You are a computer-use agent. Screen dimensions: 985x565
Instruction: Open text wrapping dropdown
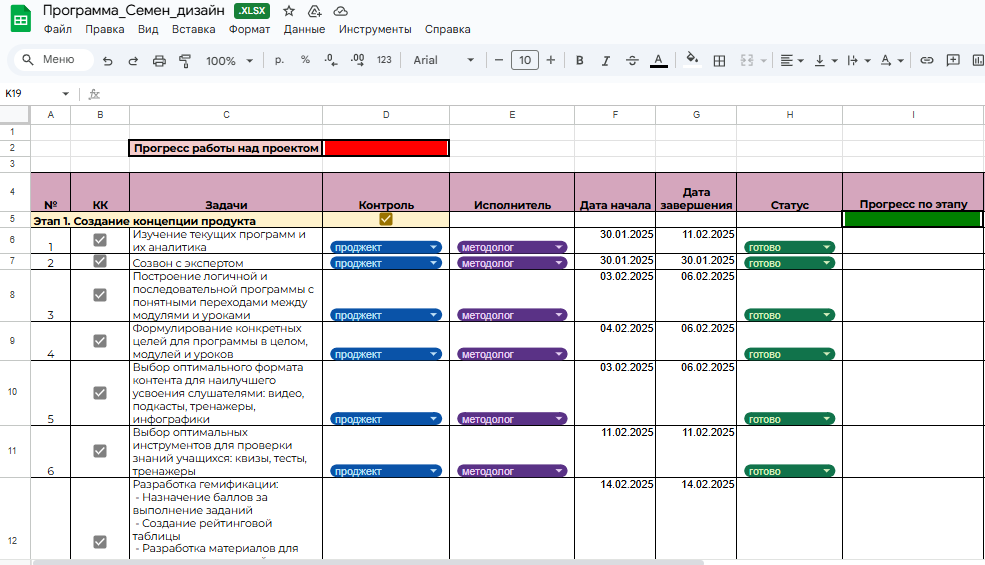point(859,60)
